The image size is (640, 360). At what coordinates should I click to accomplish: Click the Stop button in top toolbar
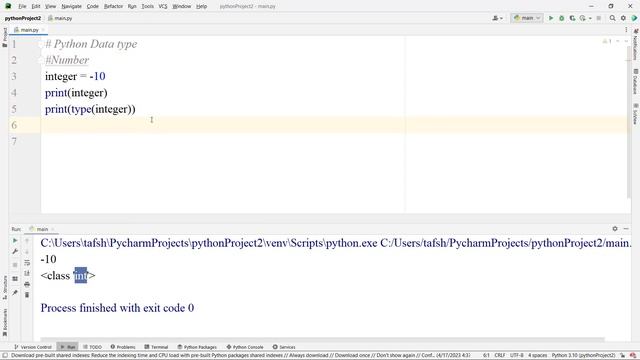tap(599, 18)
